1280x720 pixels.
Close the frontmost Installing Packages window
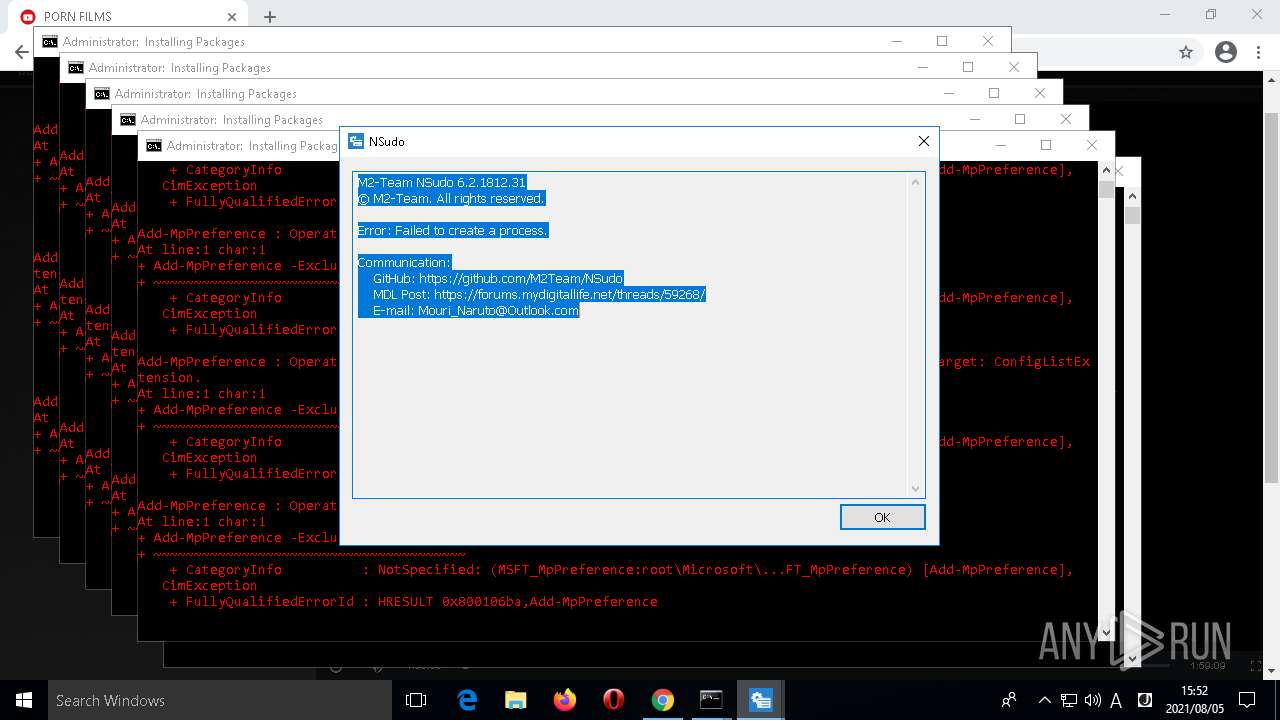click(1092, 145)
